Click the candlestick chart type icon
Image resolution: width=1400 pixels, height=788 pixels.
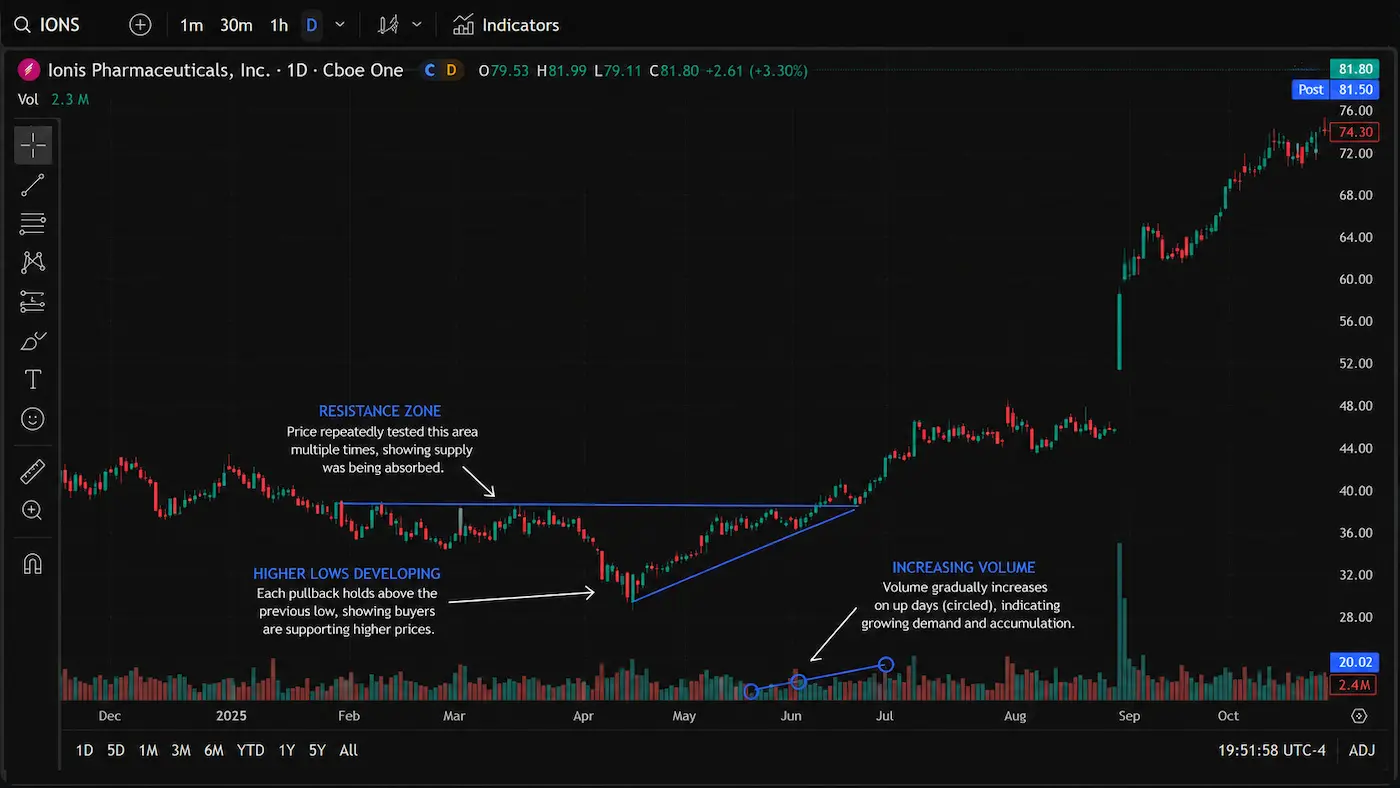(x=389, y=25)
